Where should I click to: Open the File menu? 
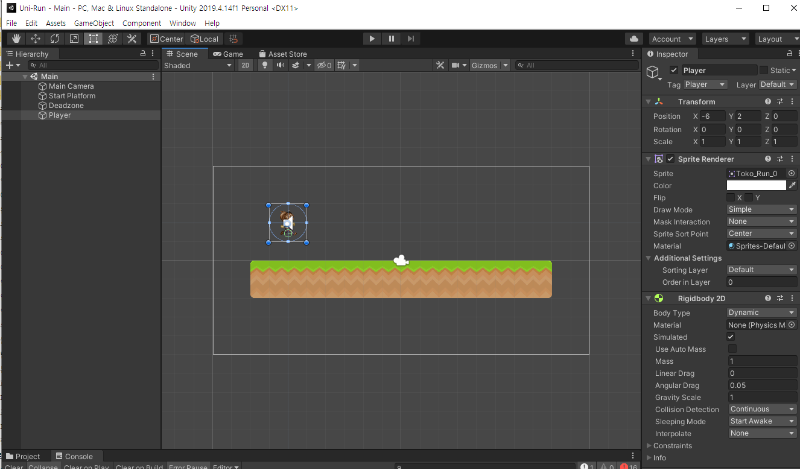(x=11, y=23)
